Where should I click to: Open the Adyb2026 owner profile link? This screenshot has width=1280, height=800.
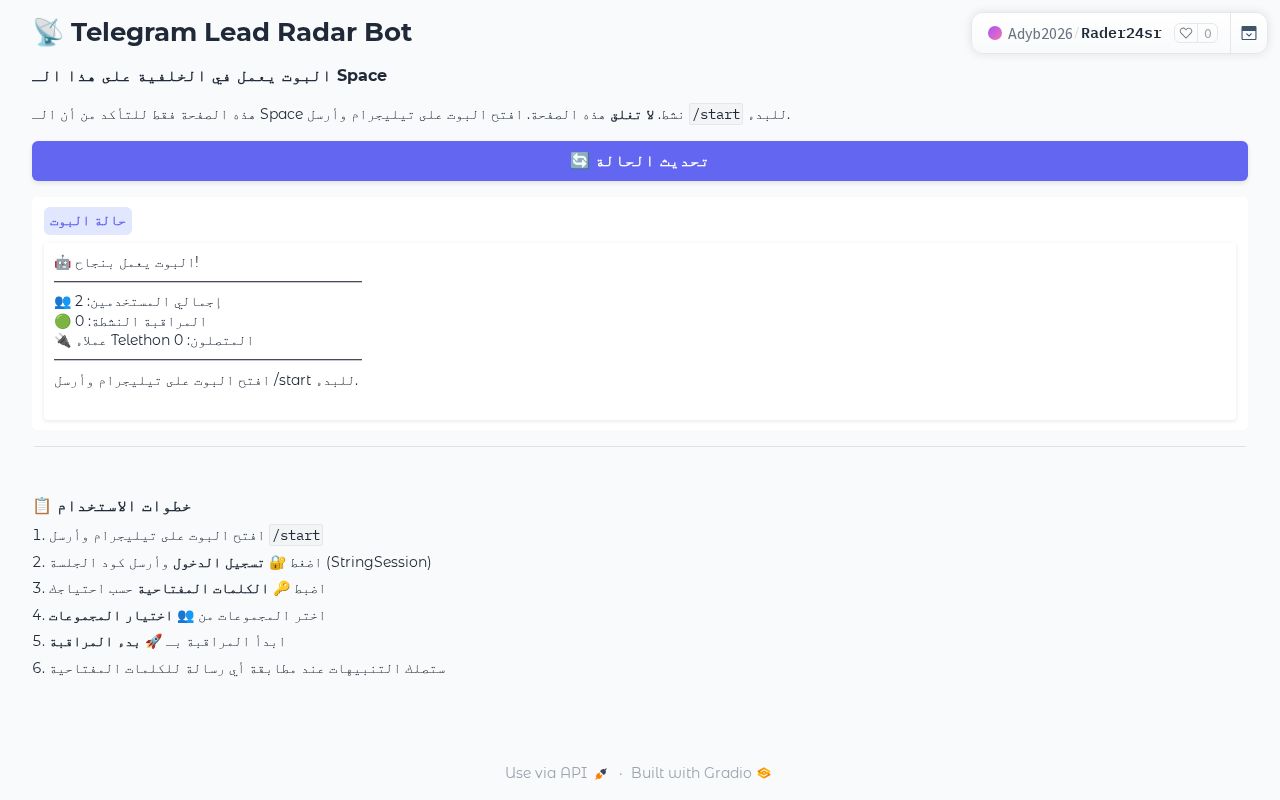point(1040,33)
